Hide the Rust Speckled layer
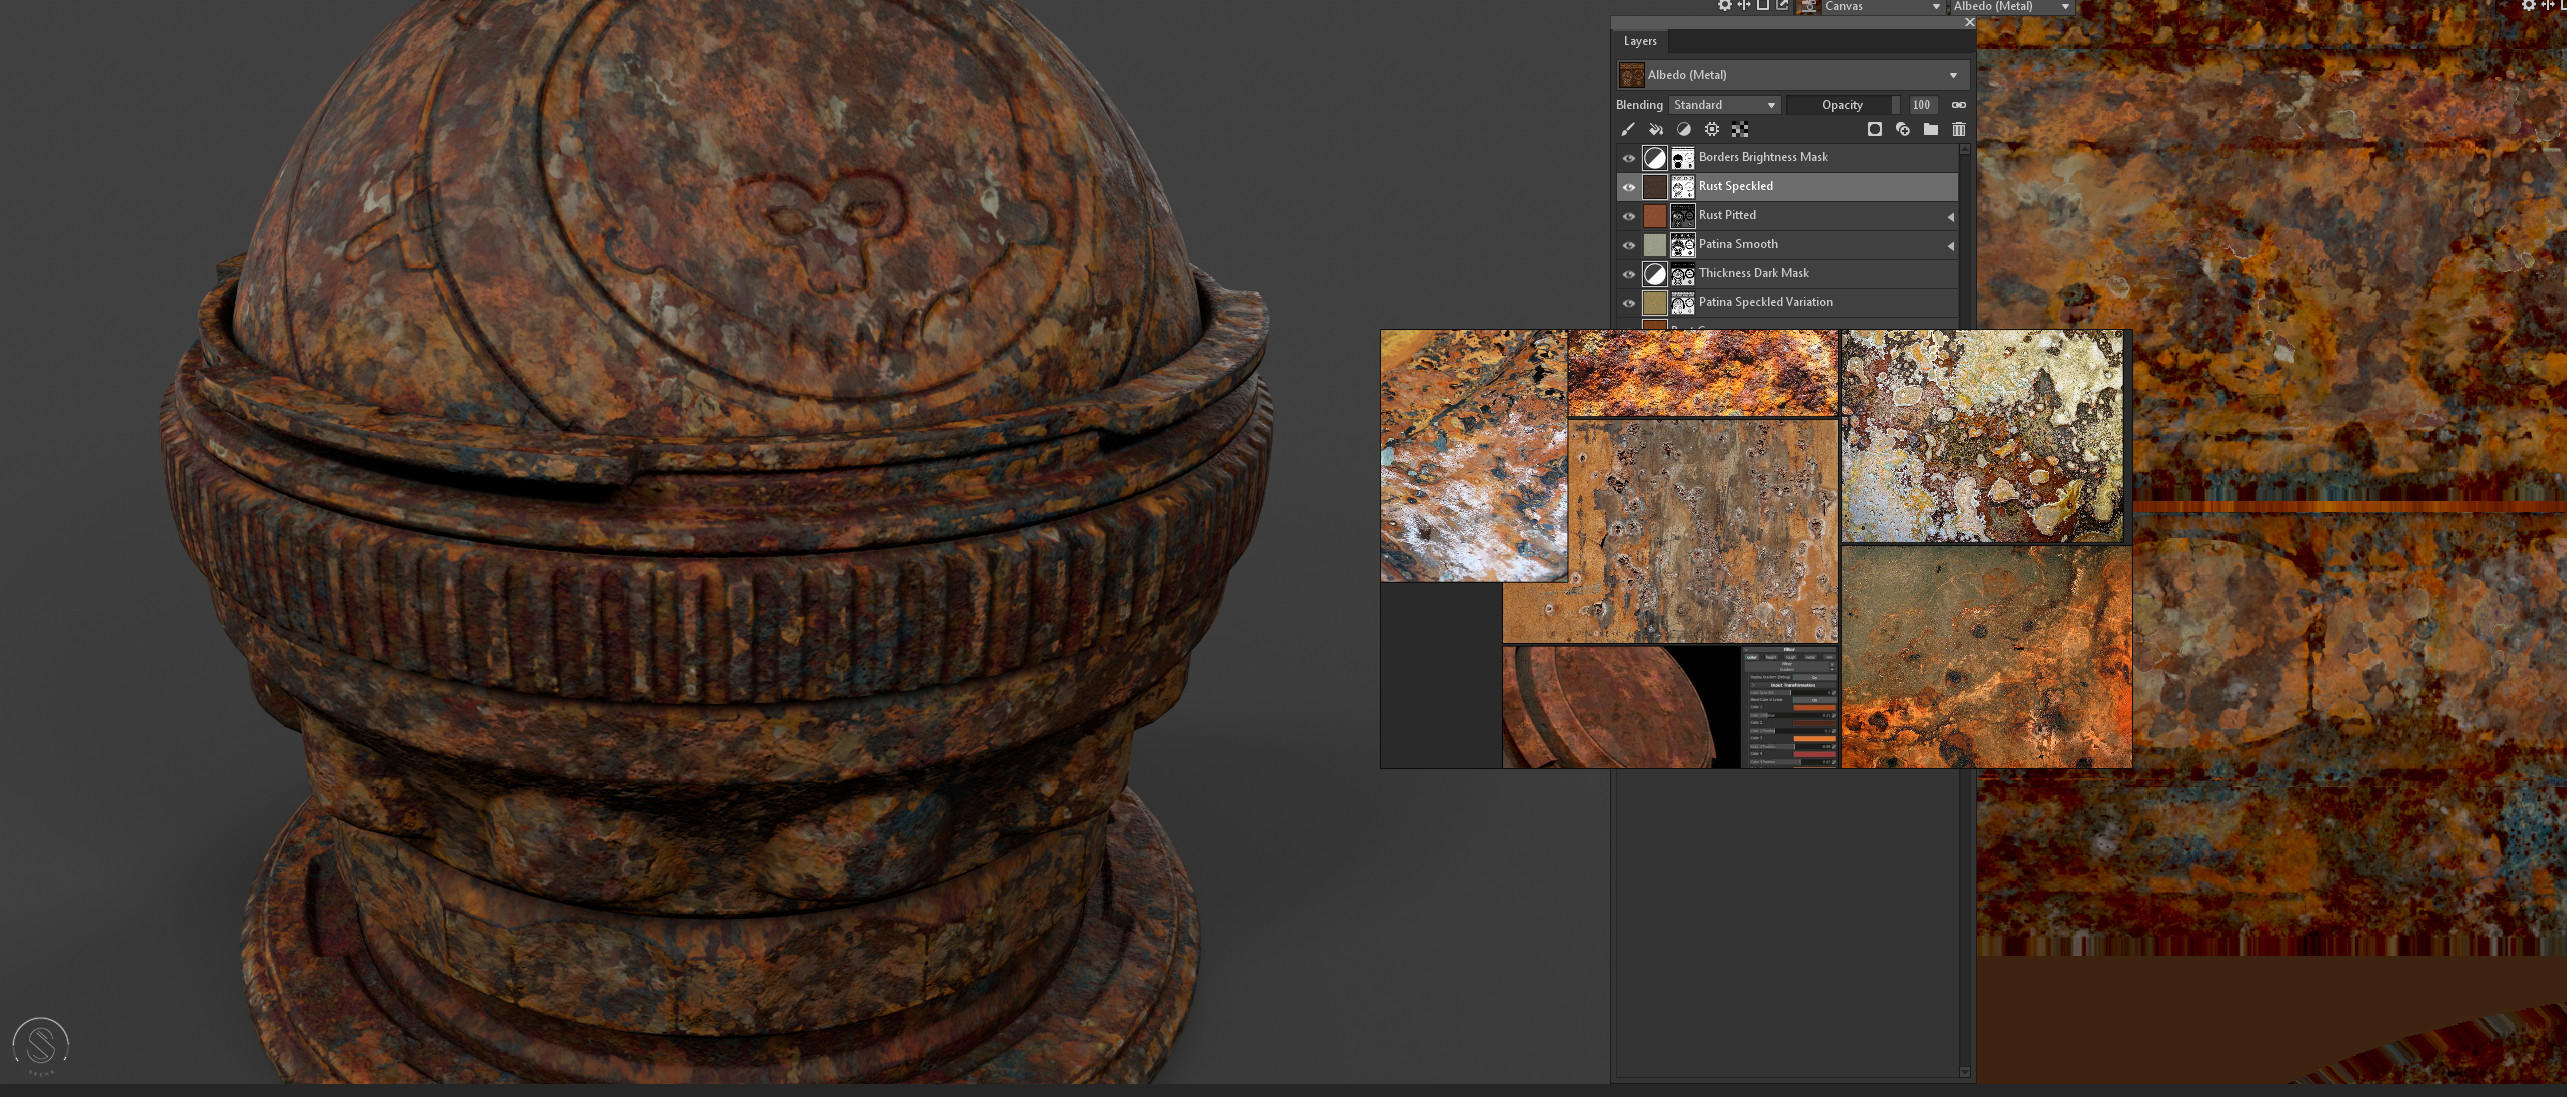The width and height of the screenshot is (2567, 1097). coord(1629,187)
